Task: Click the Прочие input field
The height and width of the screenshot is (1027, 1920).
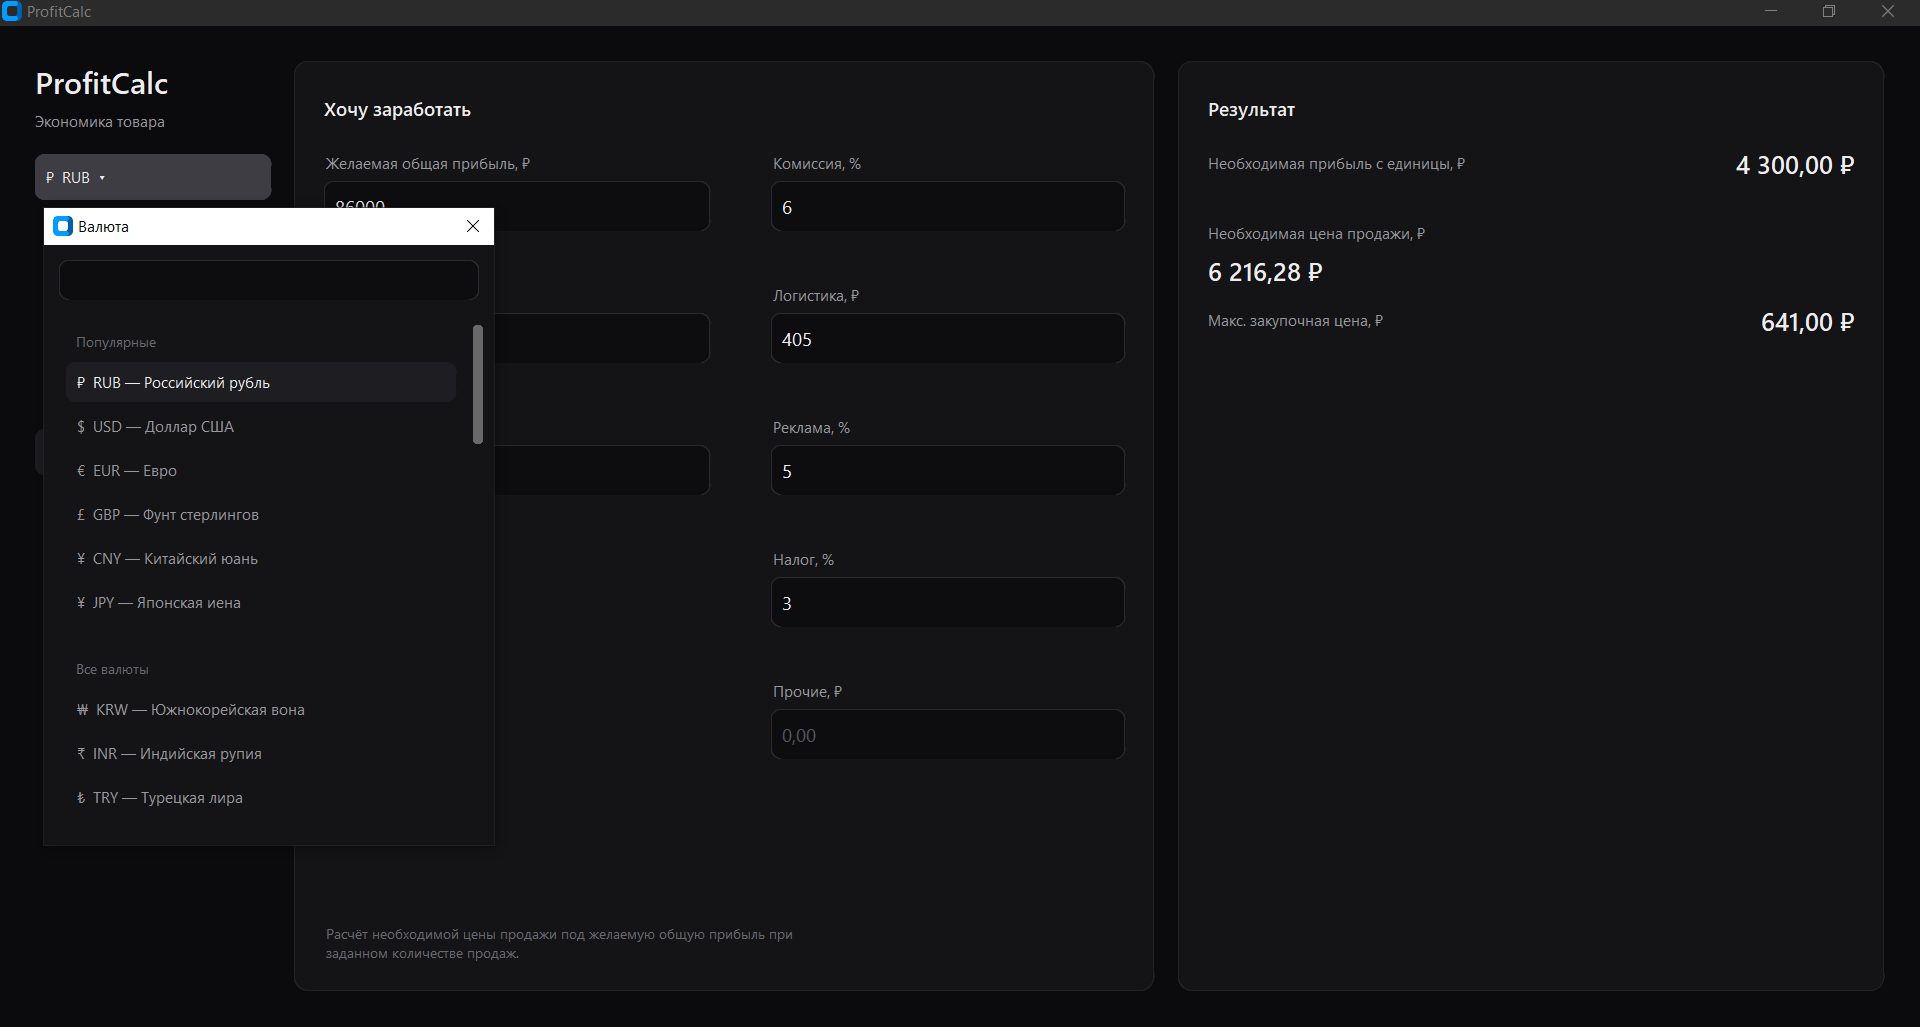Action: coord(947,735)
